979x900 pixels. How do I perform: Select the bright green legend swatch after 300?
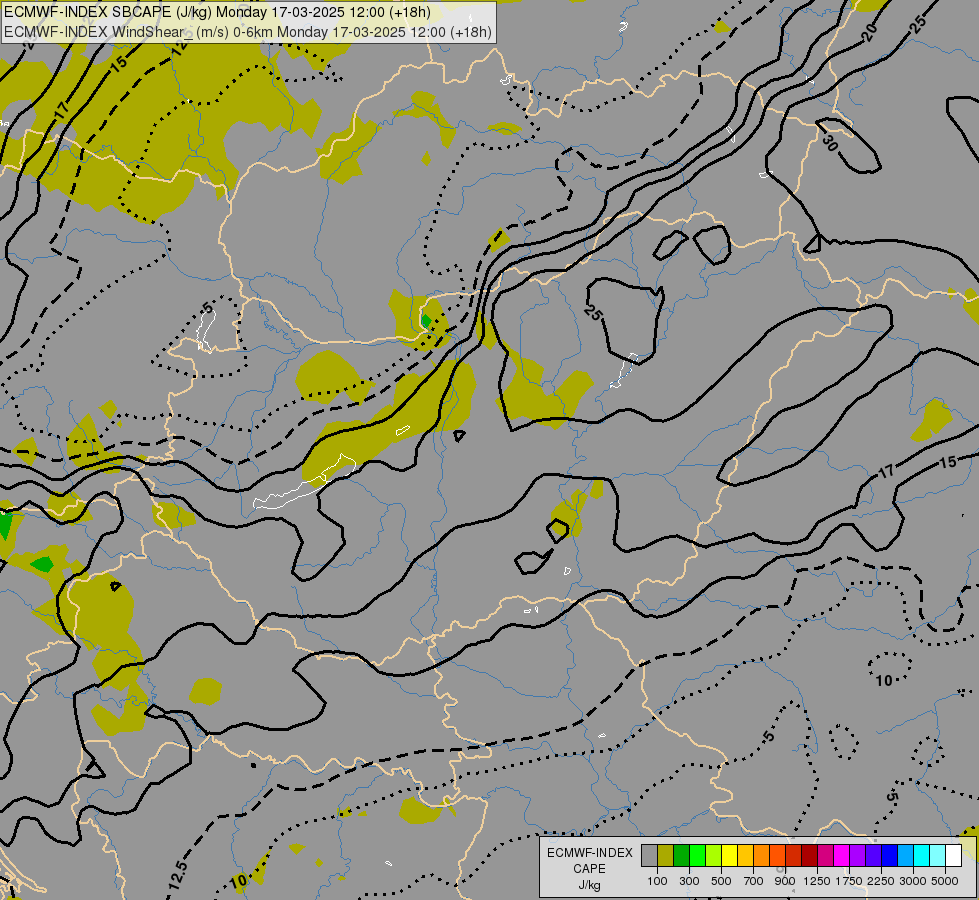[x=697, y=856]
